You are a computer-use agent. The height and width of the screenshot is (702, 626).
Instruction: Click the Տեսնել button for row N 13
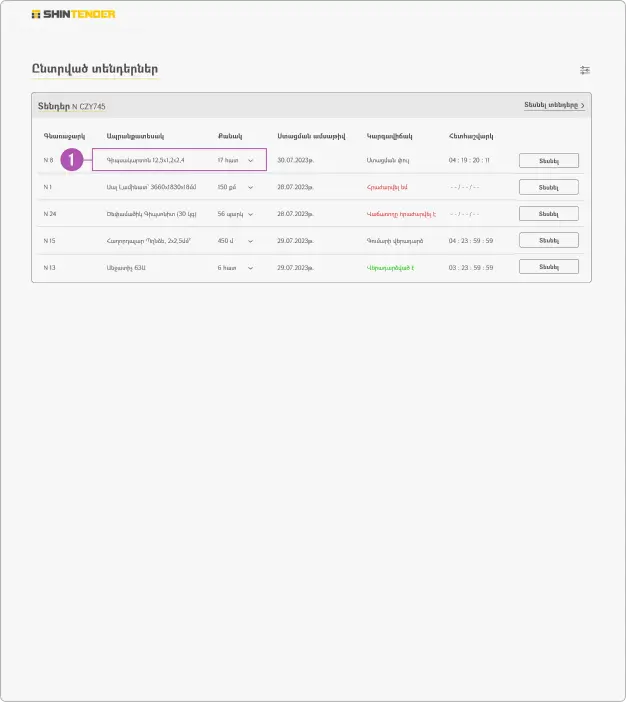[x=548, y=267]
